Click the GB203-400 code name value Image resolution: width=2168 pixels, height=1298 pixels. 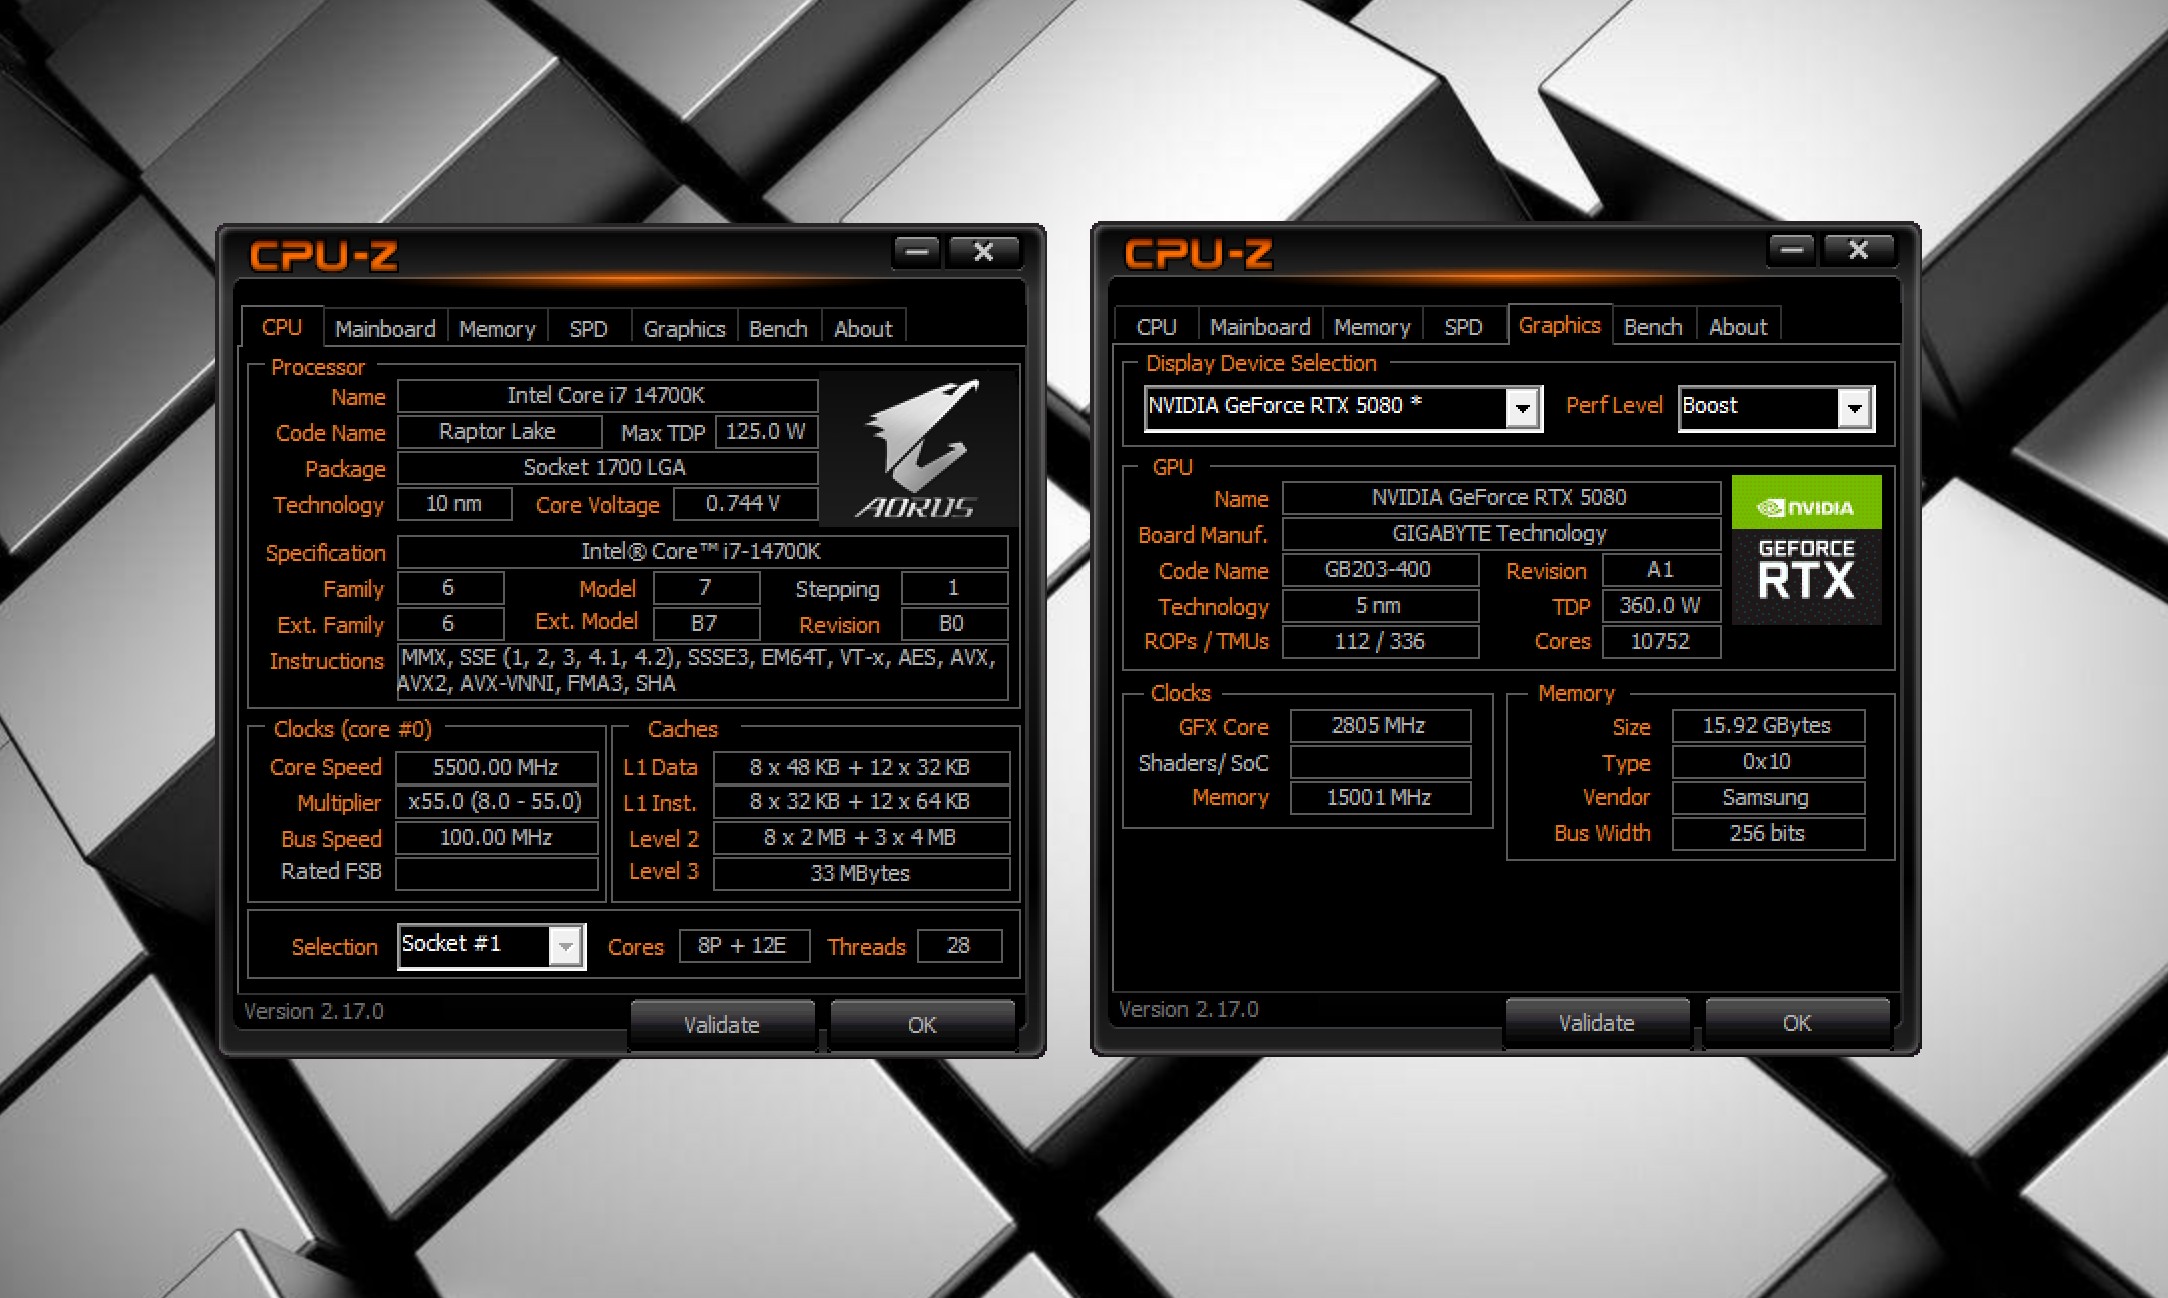tap(1380, 570)
